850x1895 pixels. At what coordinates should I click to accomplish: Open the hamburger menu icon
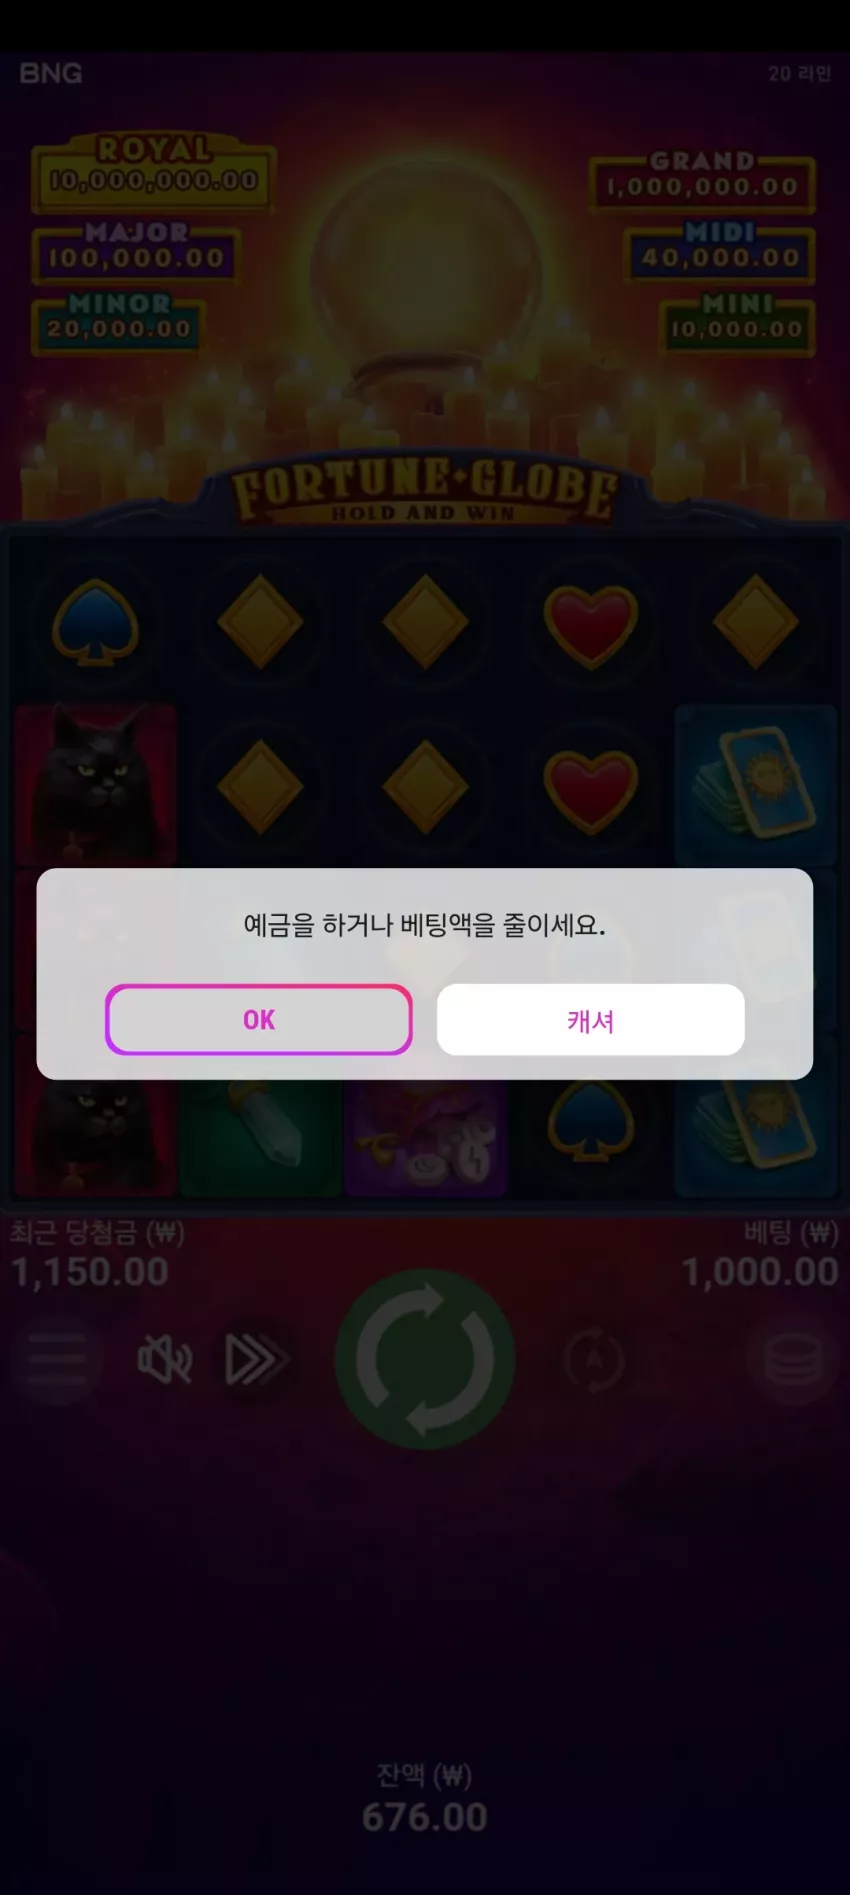57,1360
